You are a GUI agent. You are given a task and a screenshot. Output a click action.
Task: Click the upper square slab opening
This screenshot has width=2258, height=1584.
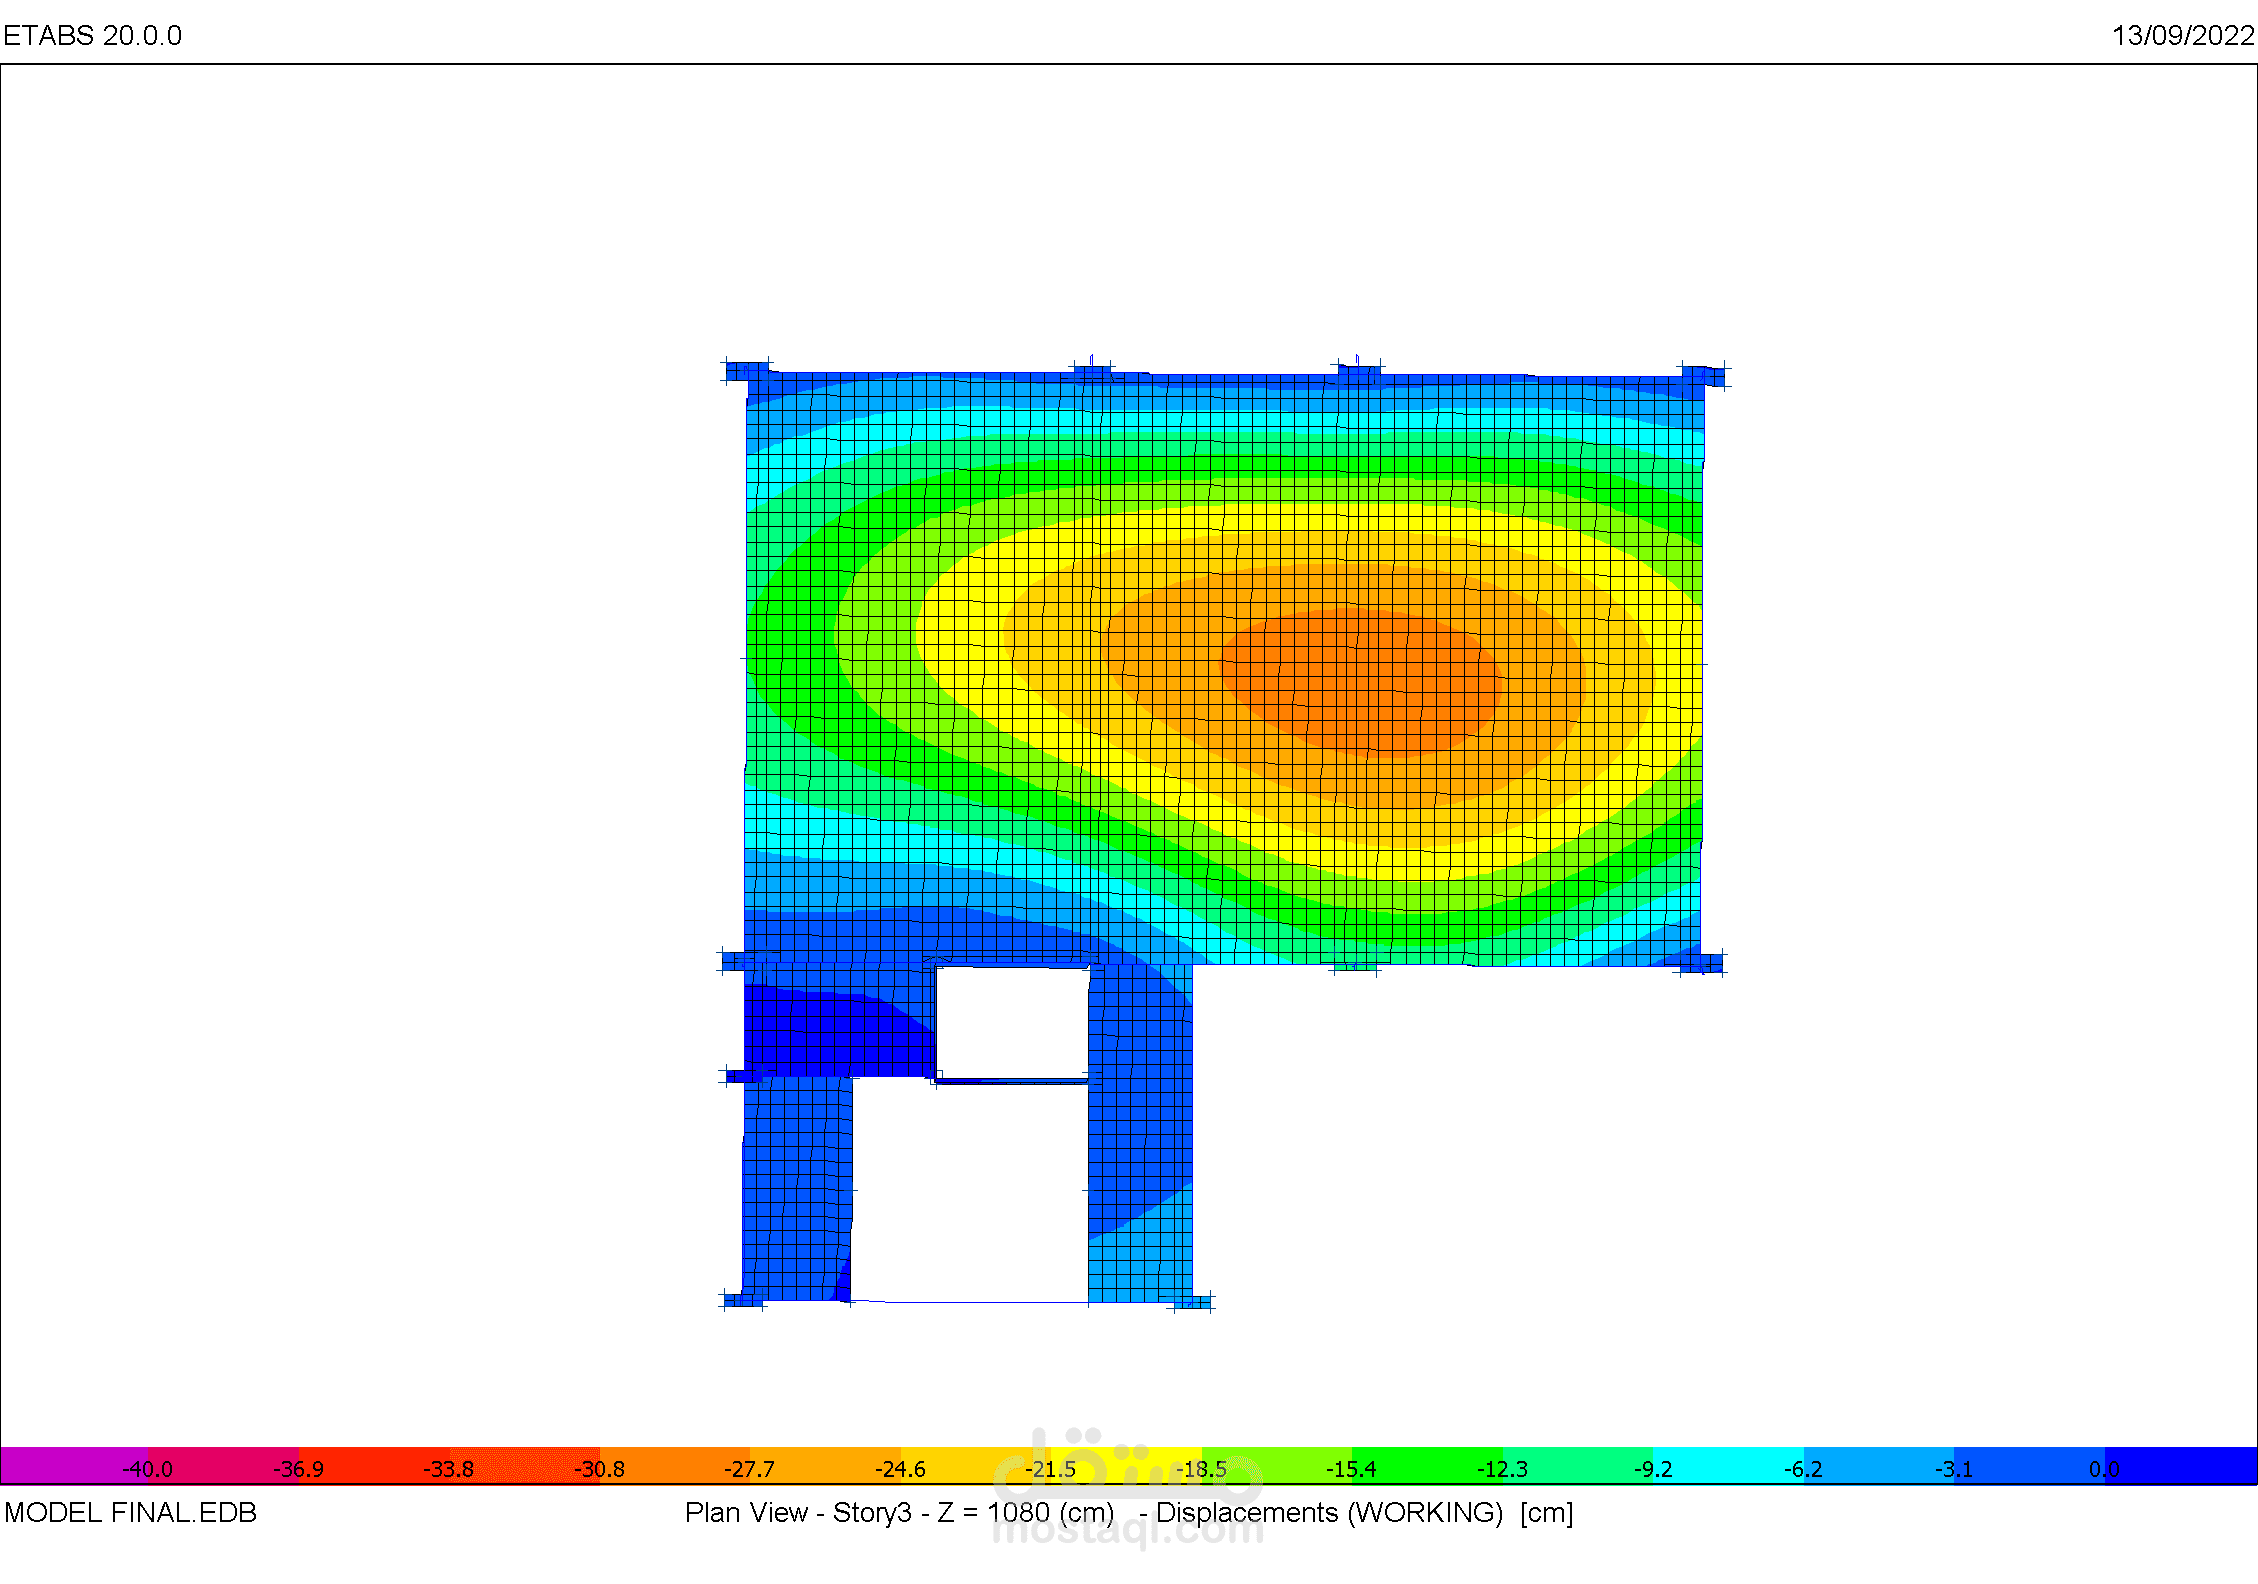click(1012, 1023)
